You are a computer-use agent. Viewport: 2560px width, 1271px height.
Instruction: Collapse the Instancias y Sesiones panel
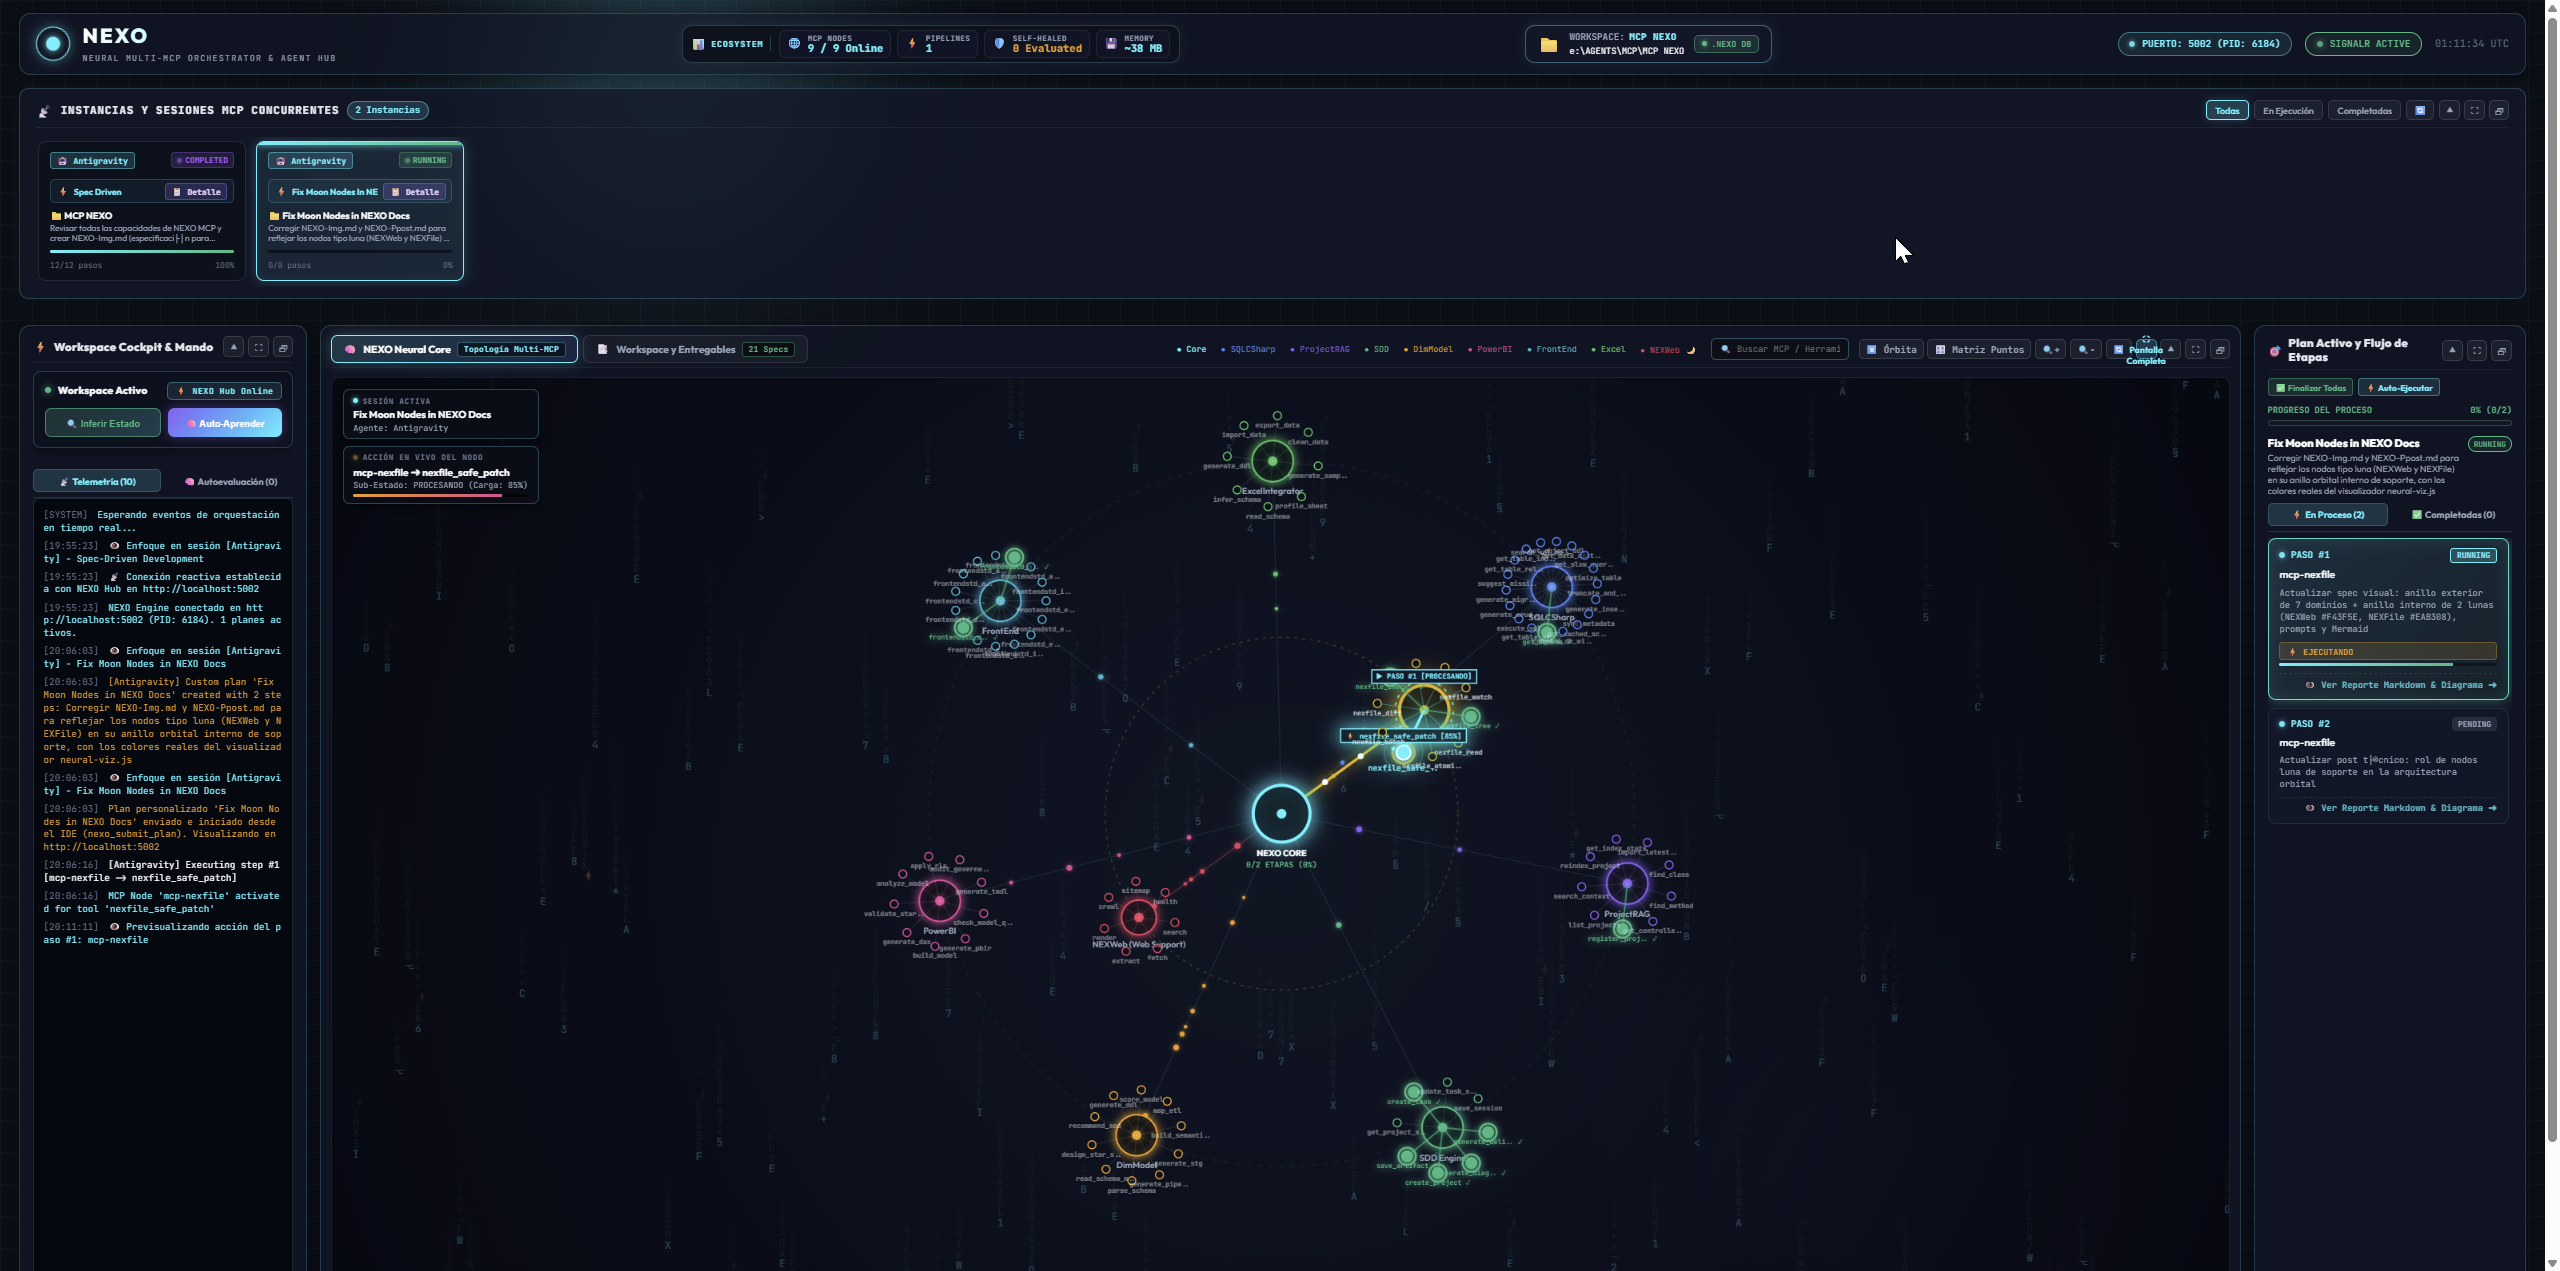click(x=2449, y=111)
